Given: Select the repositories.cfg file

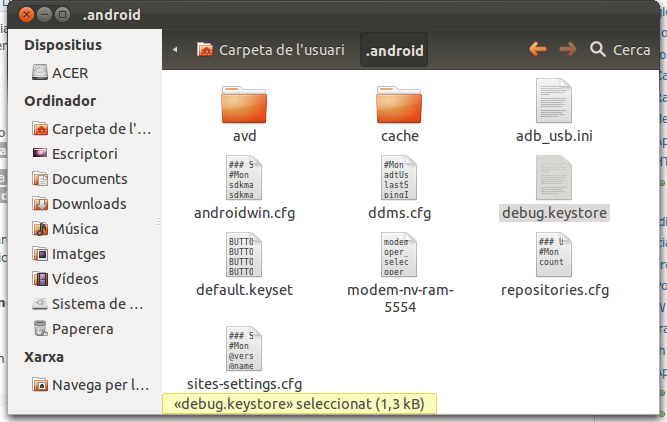Looking at the screenshot, I should pos(554,257).
